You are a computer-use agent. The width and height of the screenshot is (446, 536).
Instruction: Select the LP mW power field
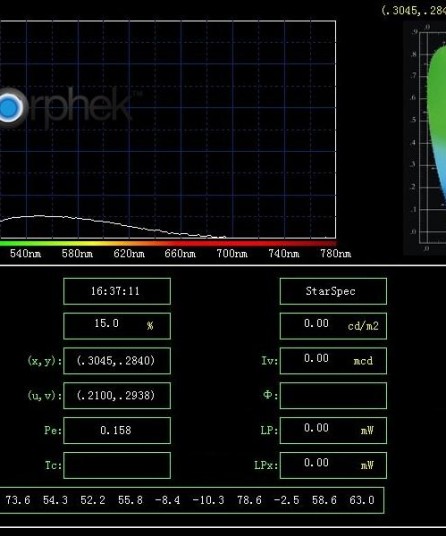coord(333,431)
